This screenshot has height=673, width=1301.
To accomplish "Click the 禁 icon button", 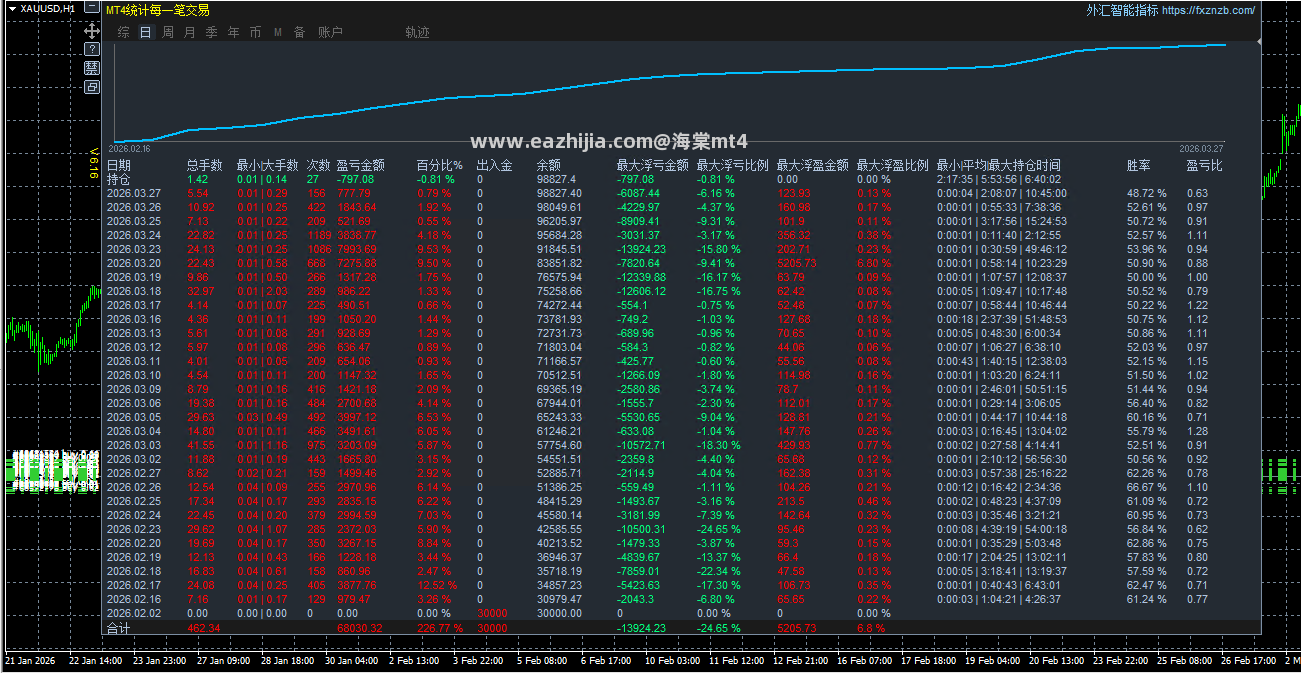I will tap(91, 68).
